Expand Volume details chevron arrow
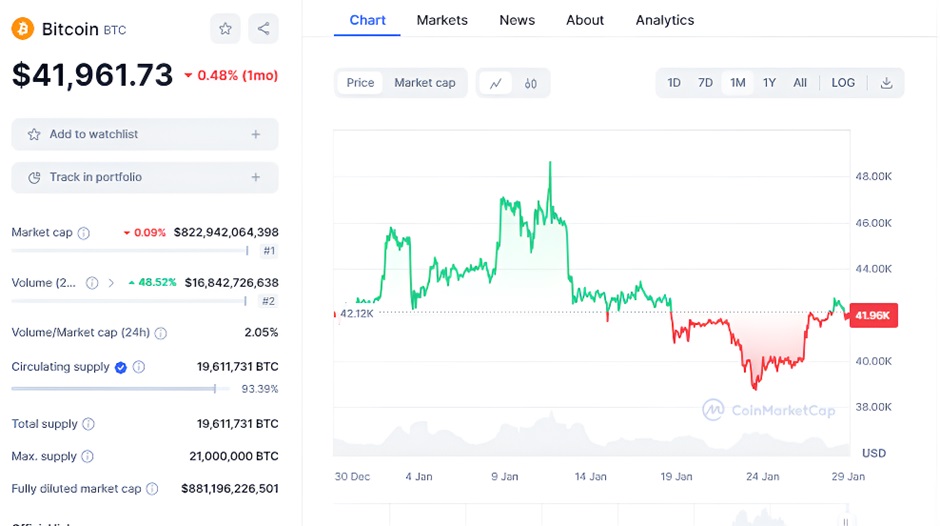940x526 pixels. click(x=111, y=283)
